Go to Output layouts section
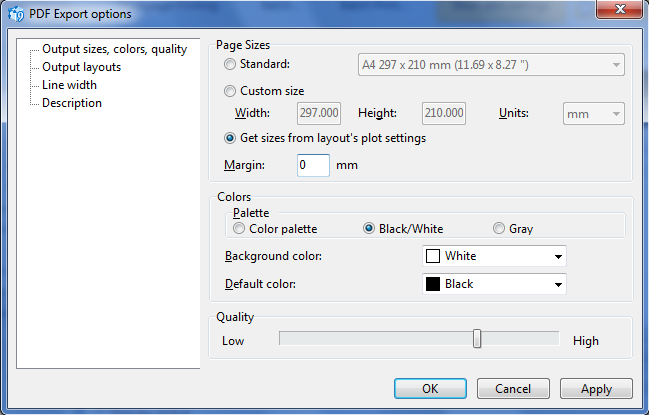 click(82, 67)
